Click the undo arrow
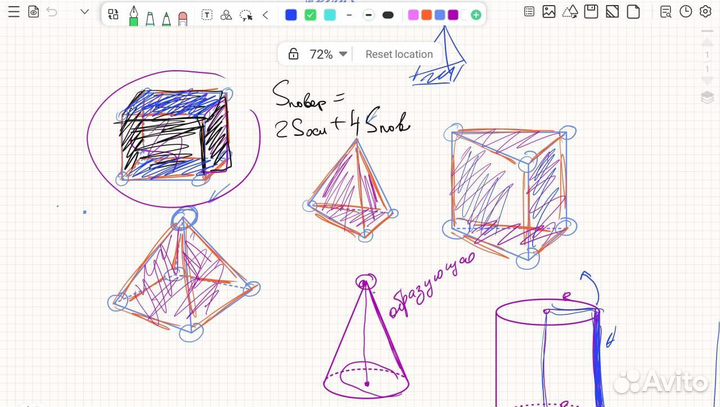This screenshot has height=407, width=720. point(52,12)
